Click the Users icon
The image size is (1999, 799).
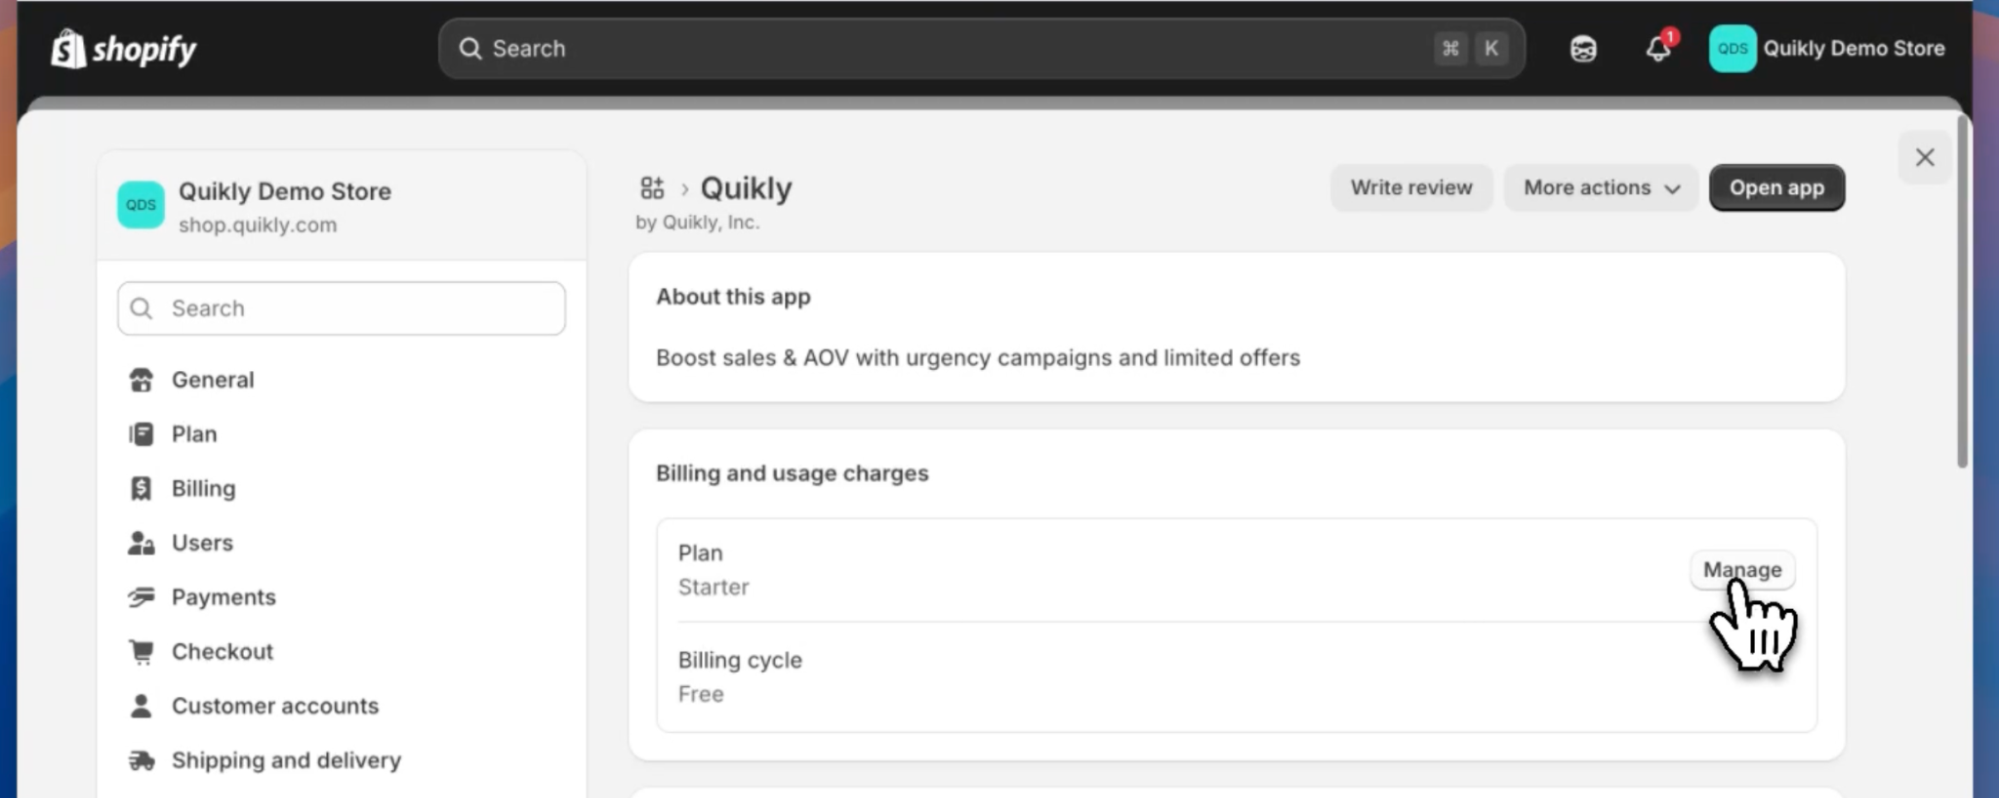[141, 543]
